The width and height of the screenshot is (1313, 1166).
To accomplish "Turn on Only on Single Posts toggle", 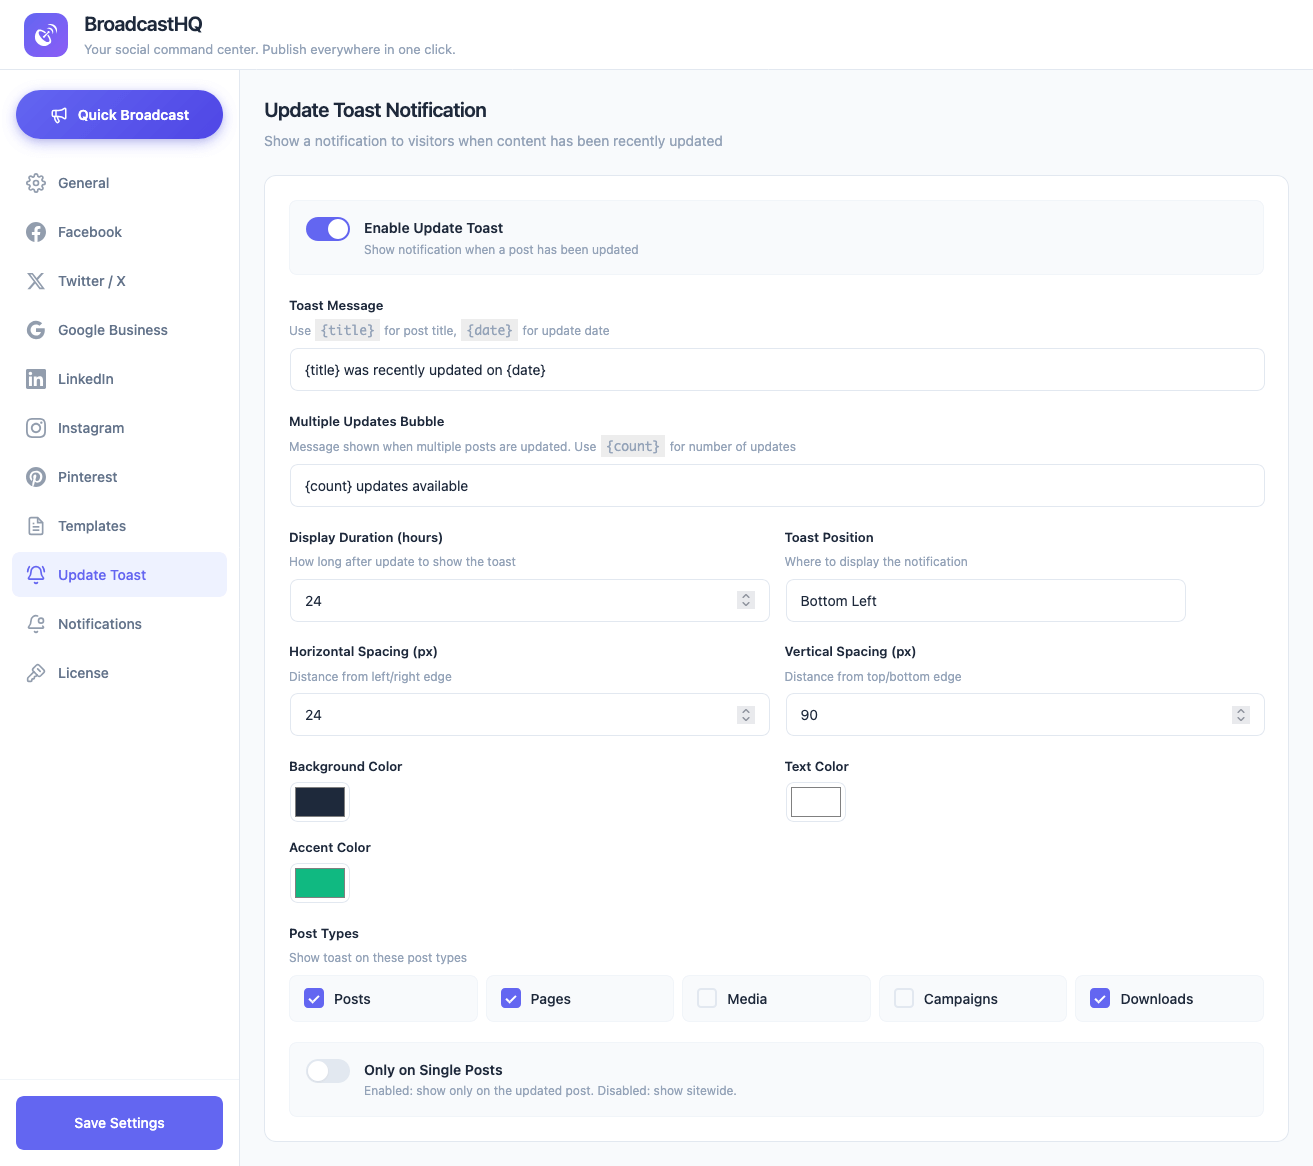I will click(x=328, y=1071).
